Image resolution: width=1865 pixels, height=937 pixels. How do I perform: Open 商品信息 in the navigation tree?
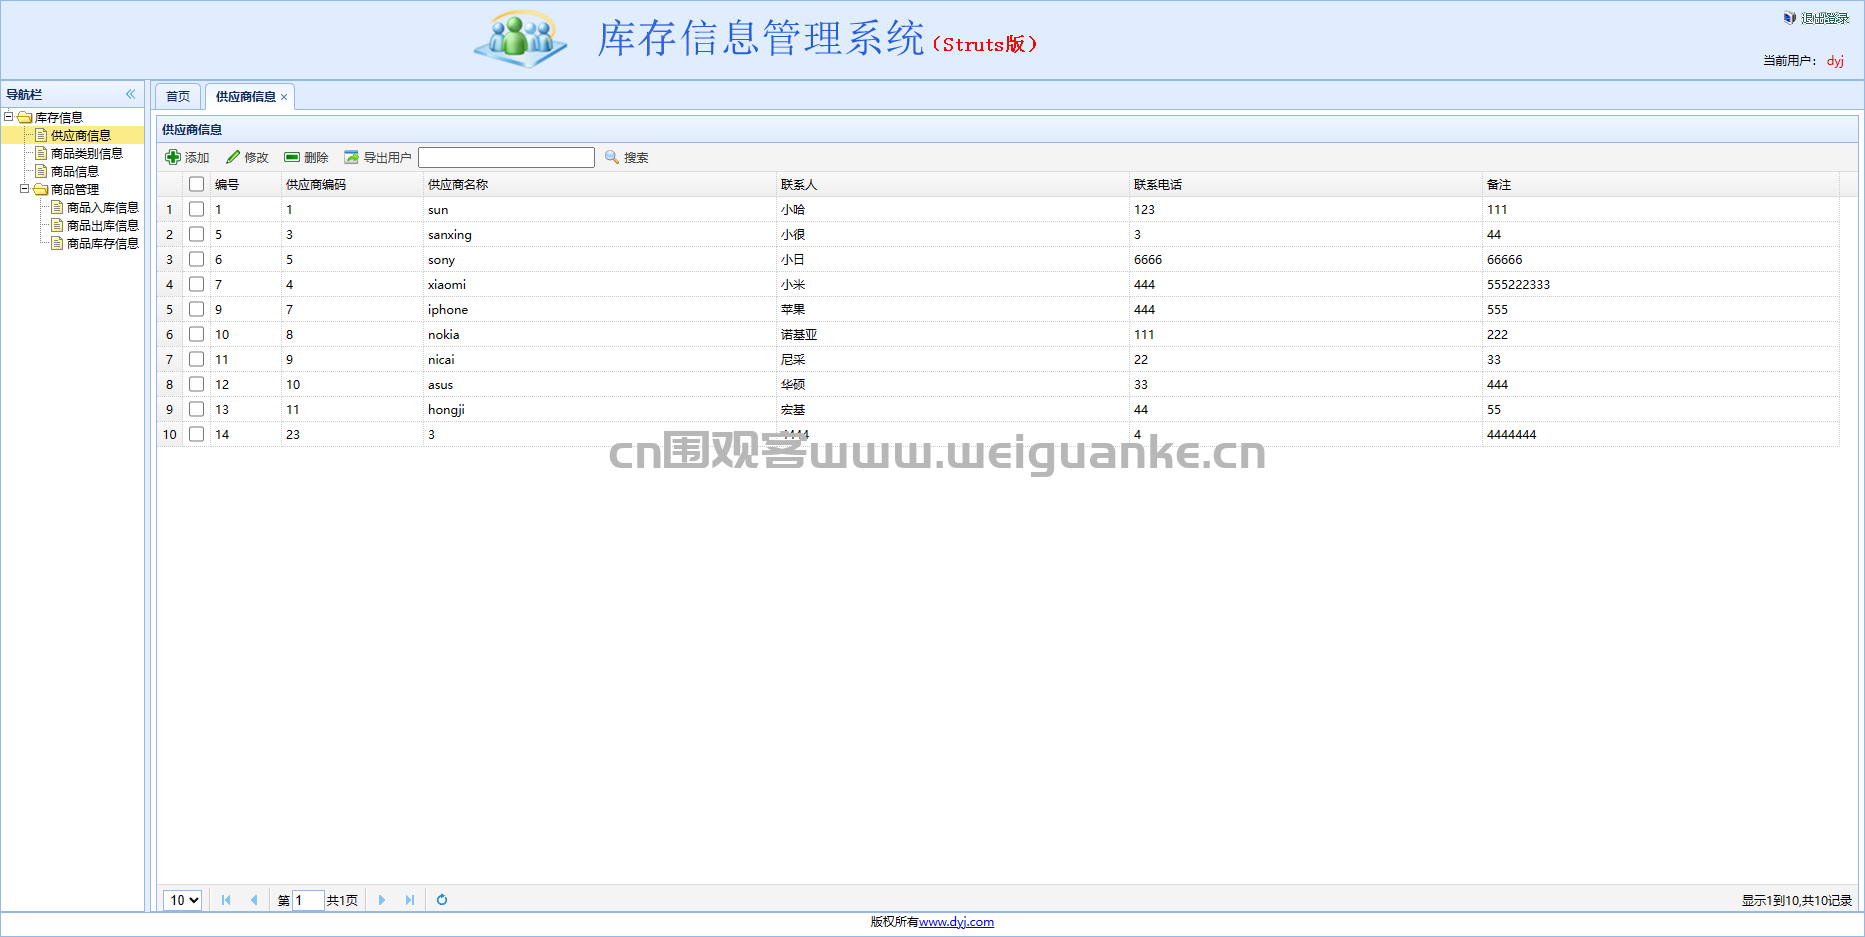click(75, 171)
